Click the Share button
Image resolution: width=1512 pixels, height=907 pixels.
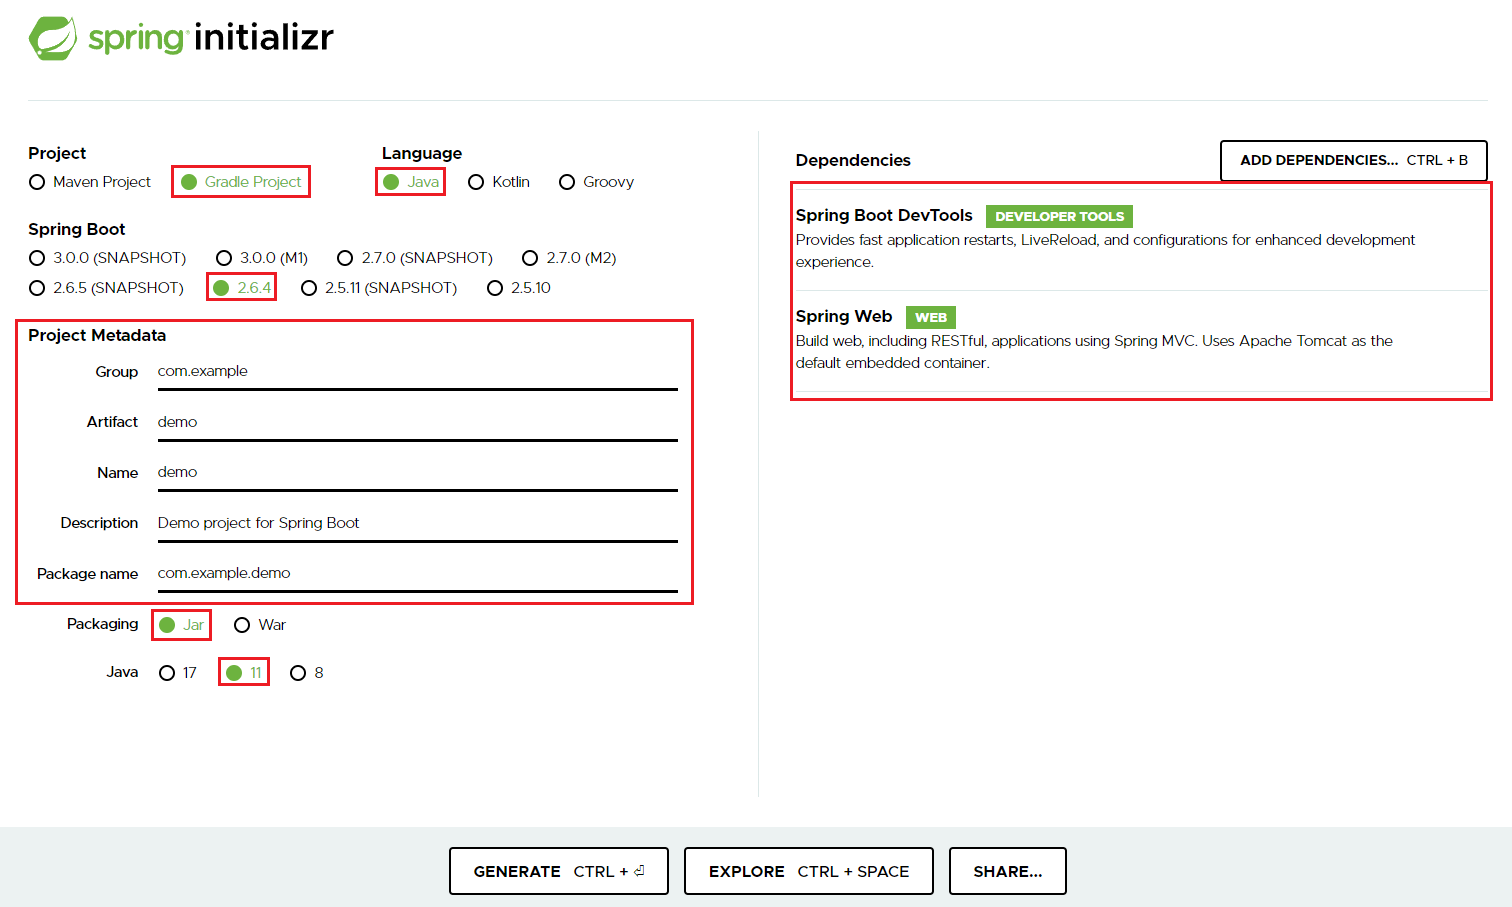(1008, 871)
